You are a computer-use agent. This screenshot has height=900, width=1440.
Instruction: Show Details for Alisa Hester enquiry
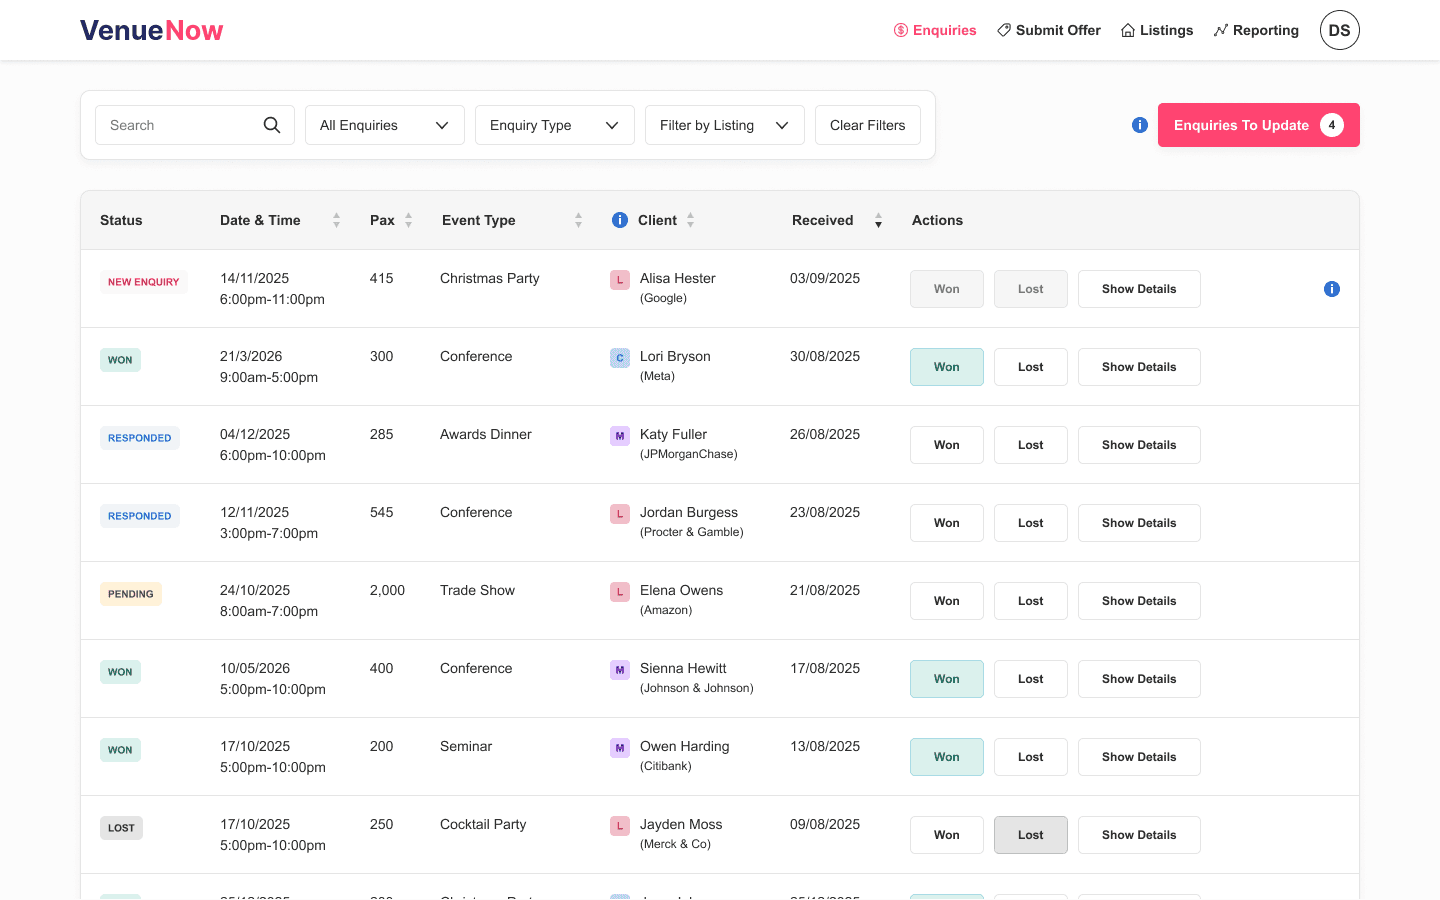click(1139, 289)
